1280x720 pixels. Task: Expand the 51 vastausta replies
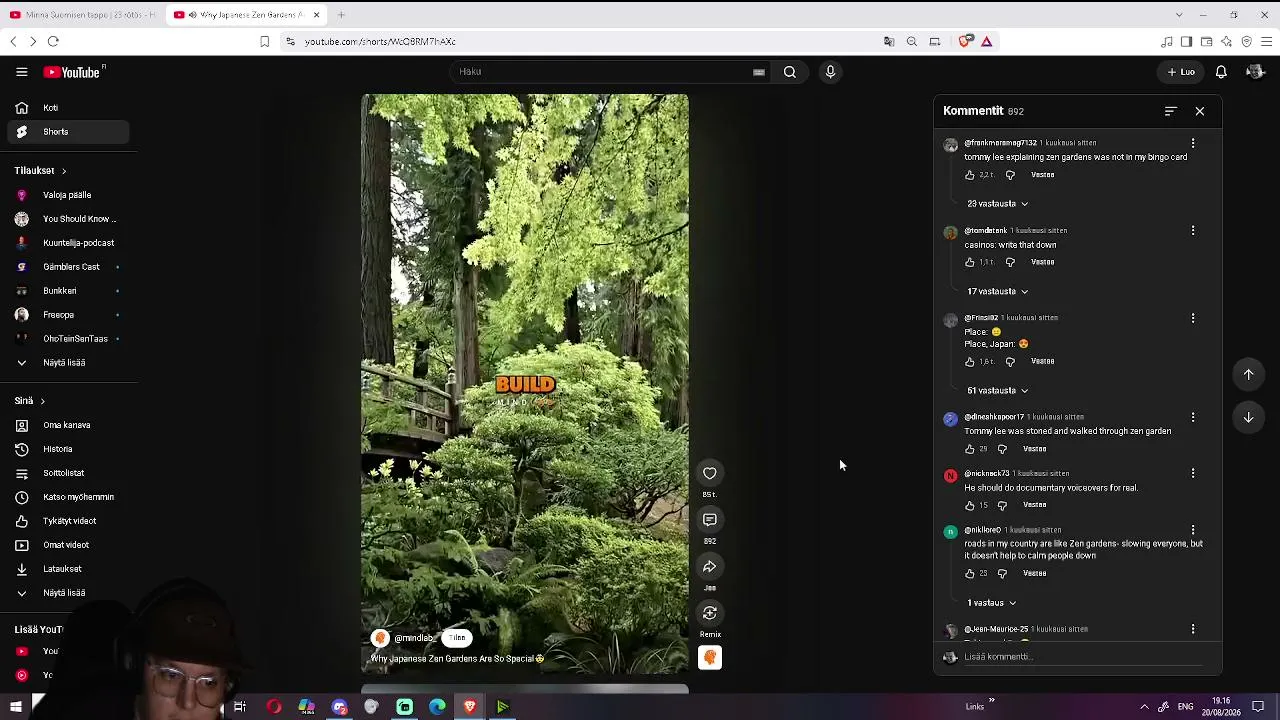tap(997, 391)
